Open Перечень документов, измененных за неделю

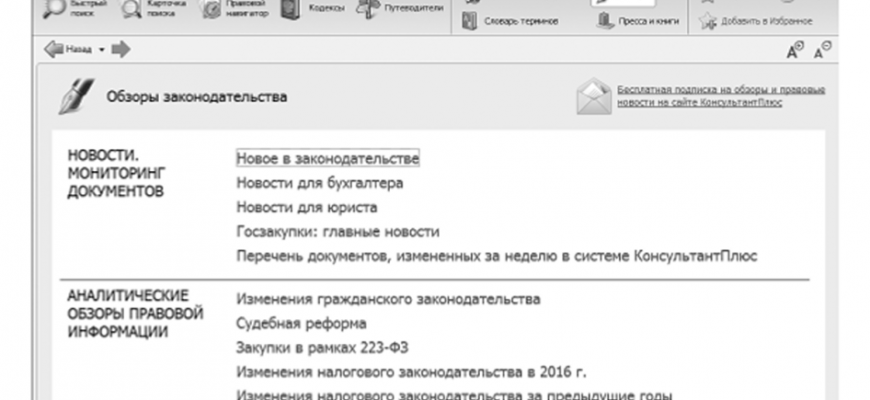497,256
